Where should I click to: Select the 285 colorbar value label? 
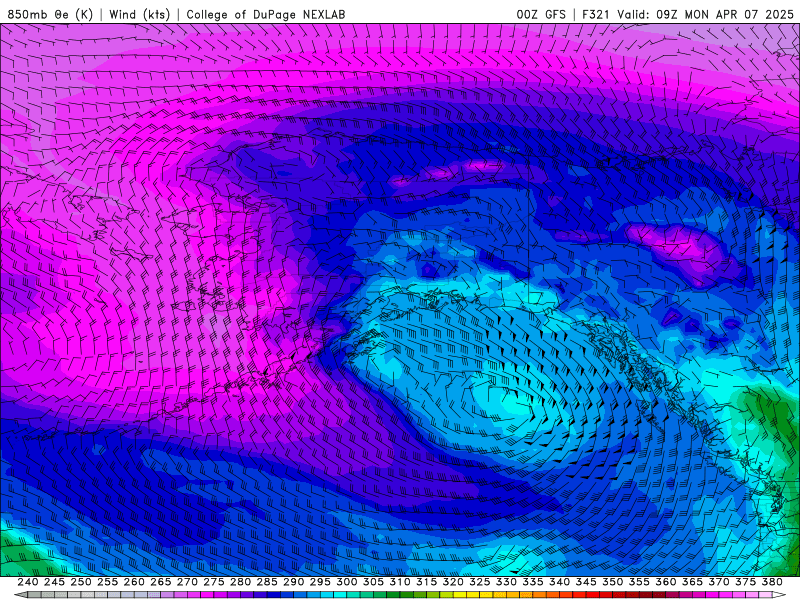pos(267,582)
